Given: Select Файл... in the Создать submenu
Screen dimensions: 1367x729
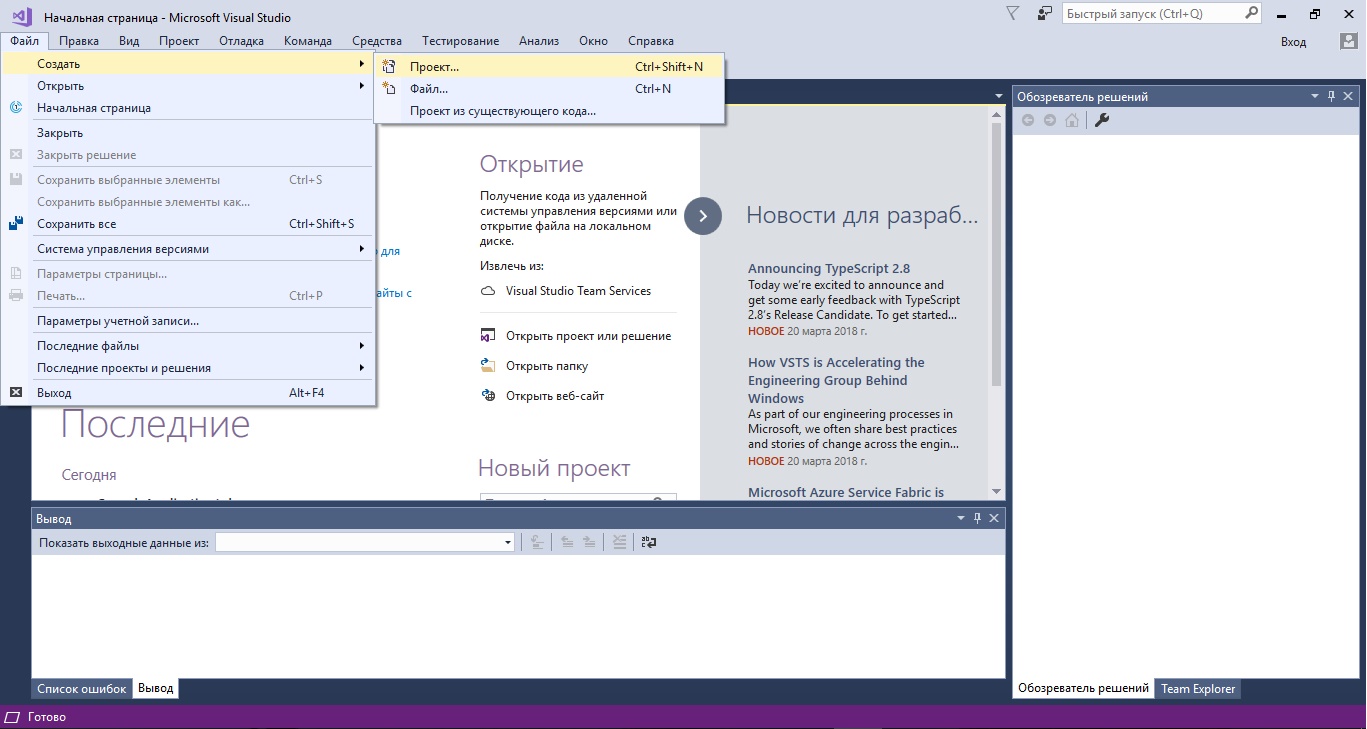Looking at the screenshot, I should tap(549, 89).
